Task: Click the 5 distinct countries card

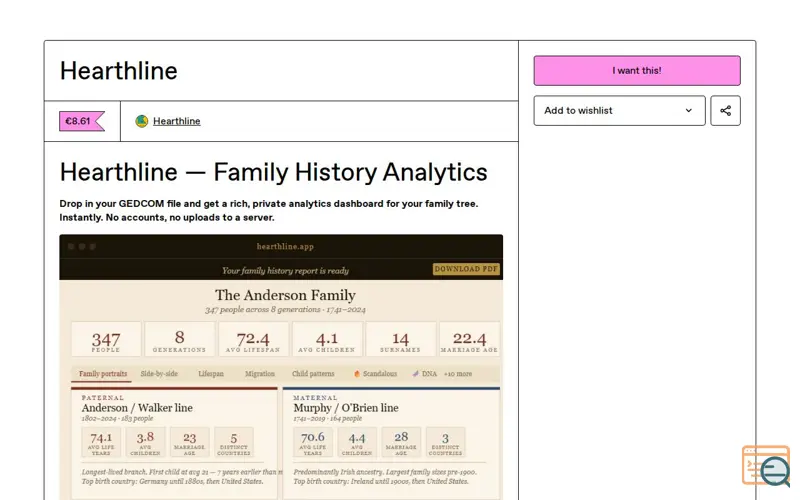Action: click(x=234, y=442)
